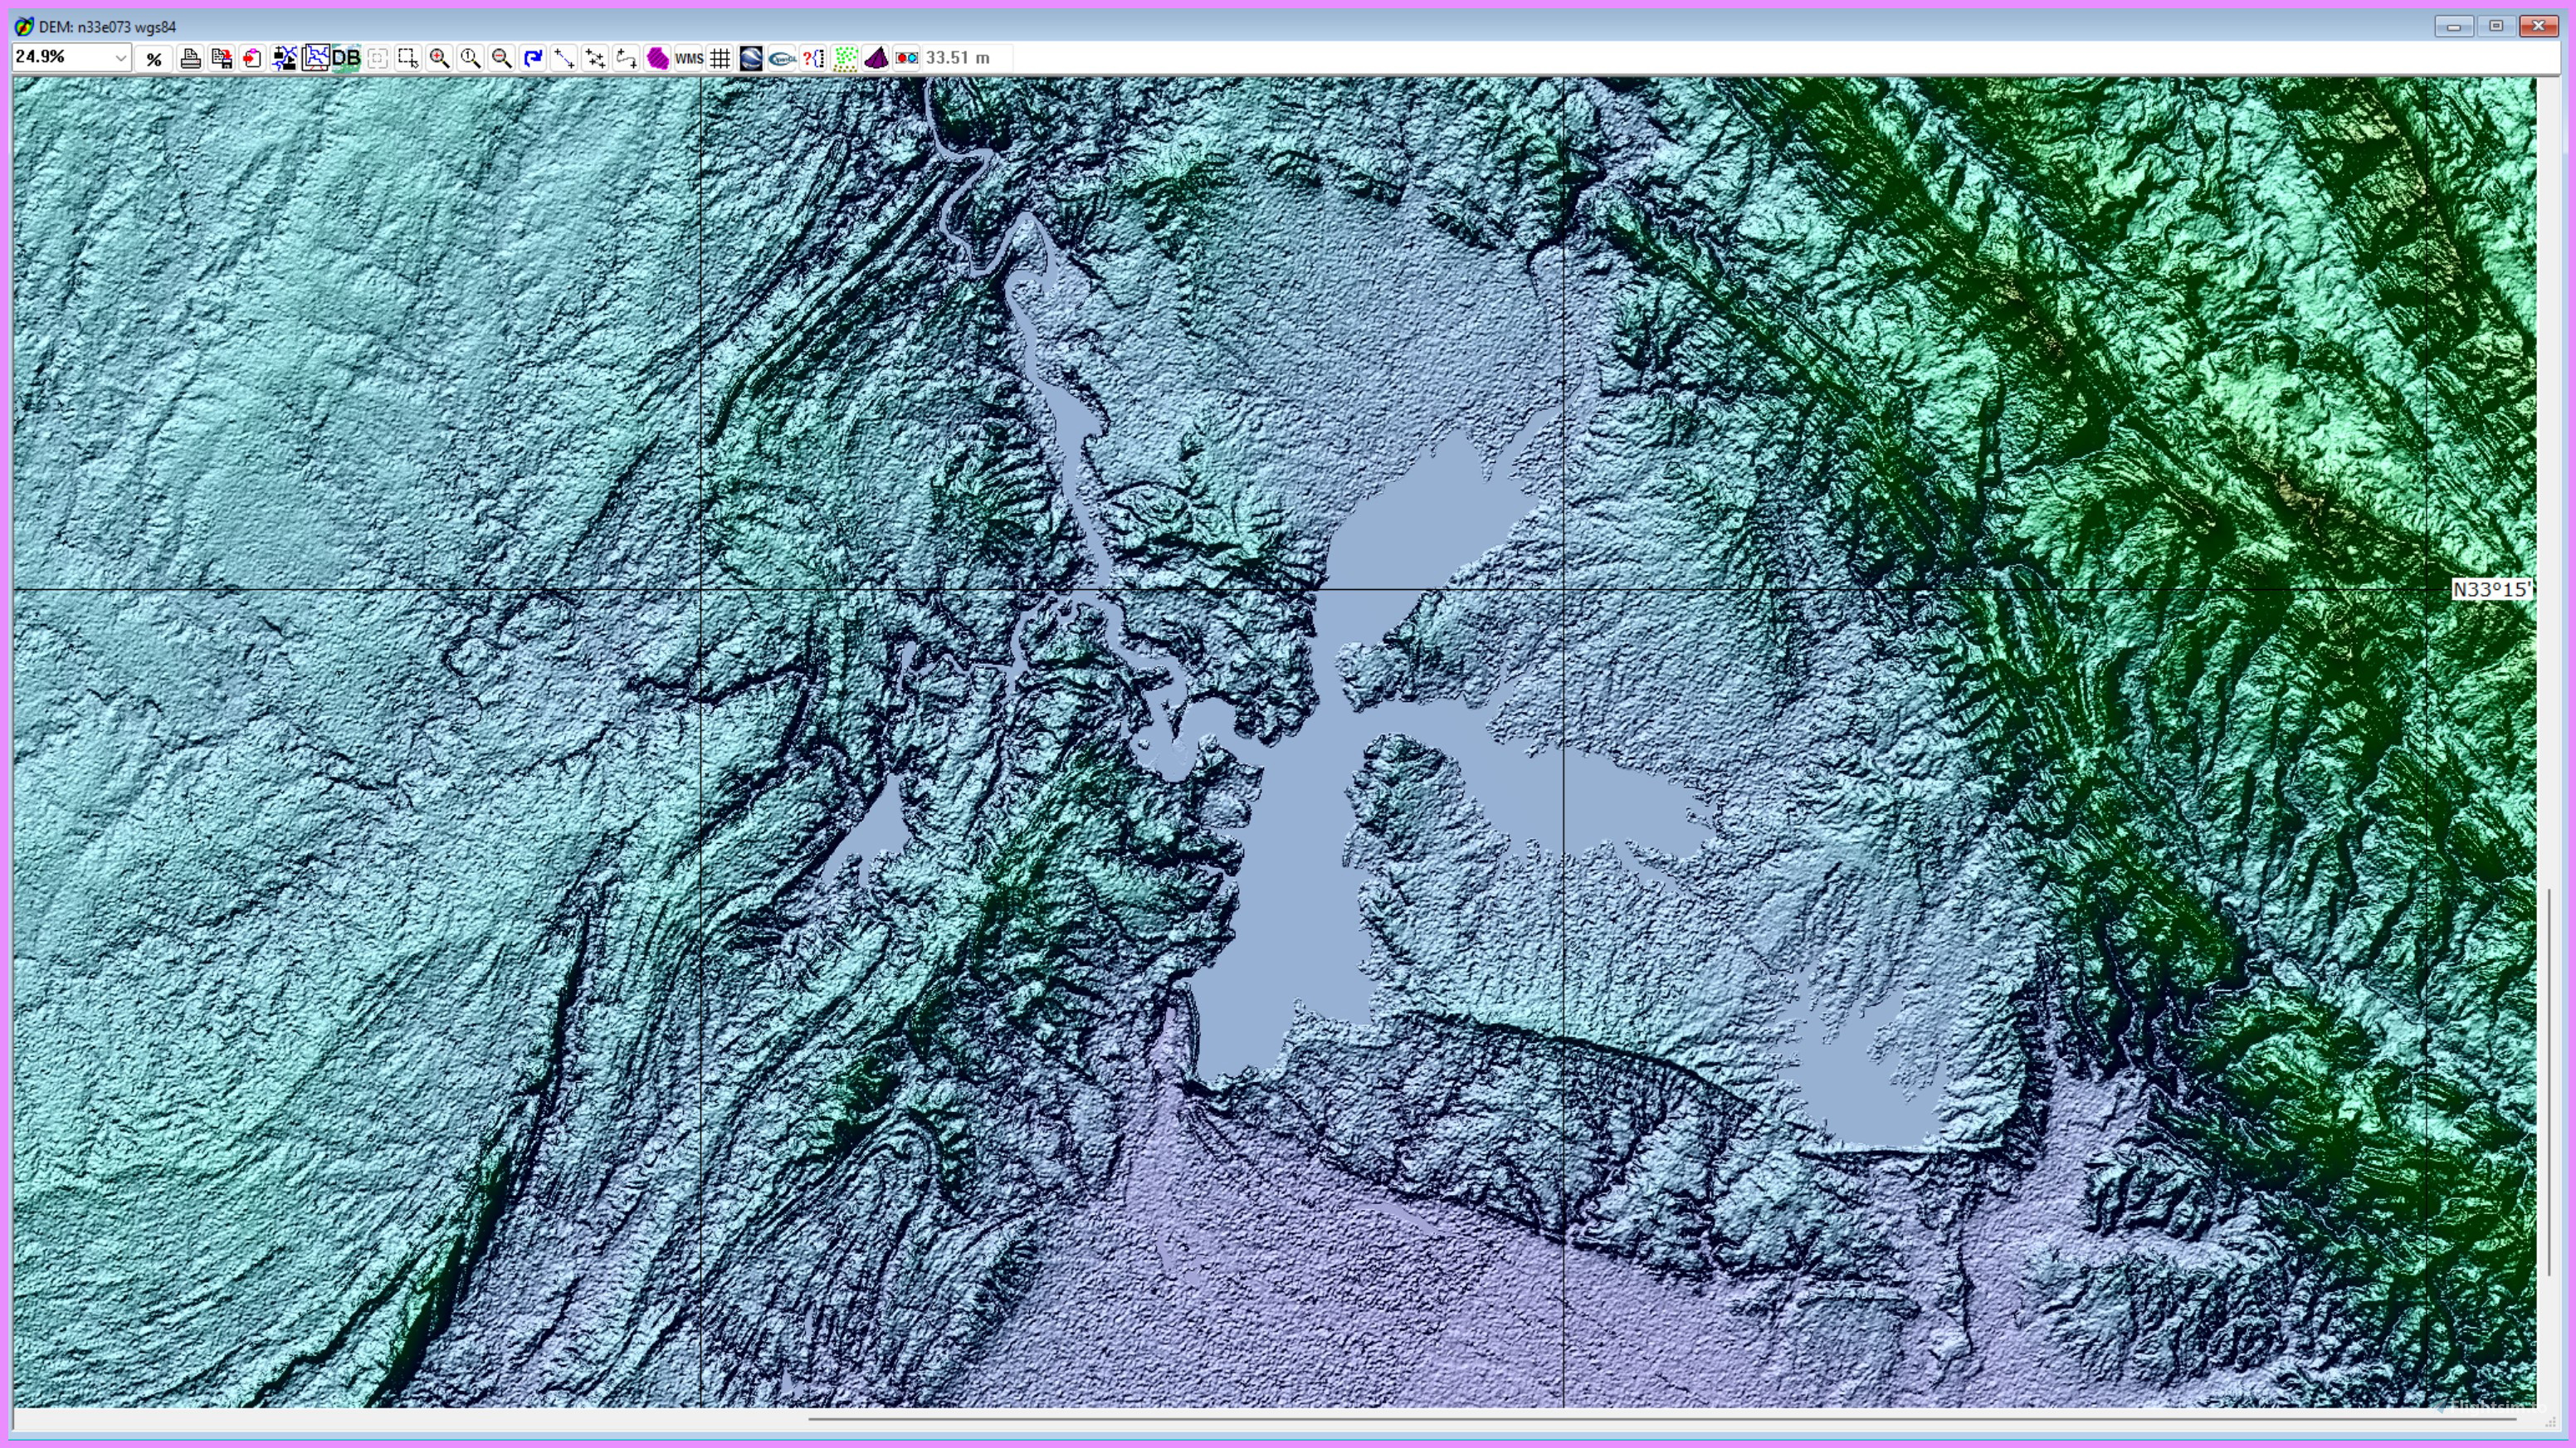
Task: Select the Zoom Out tool
Action: pos(502,58)
